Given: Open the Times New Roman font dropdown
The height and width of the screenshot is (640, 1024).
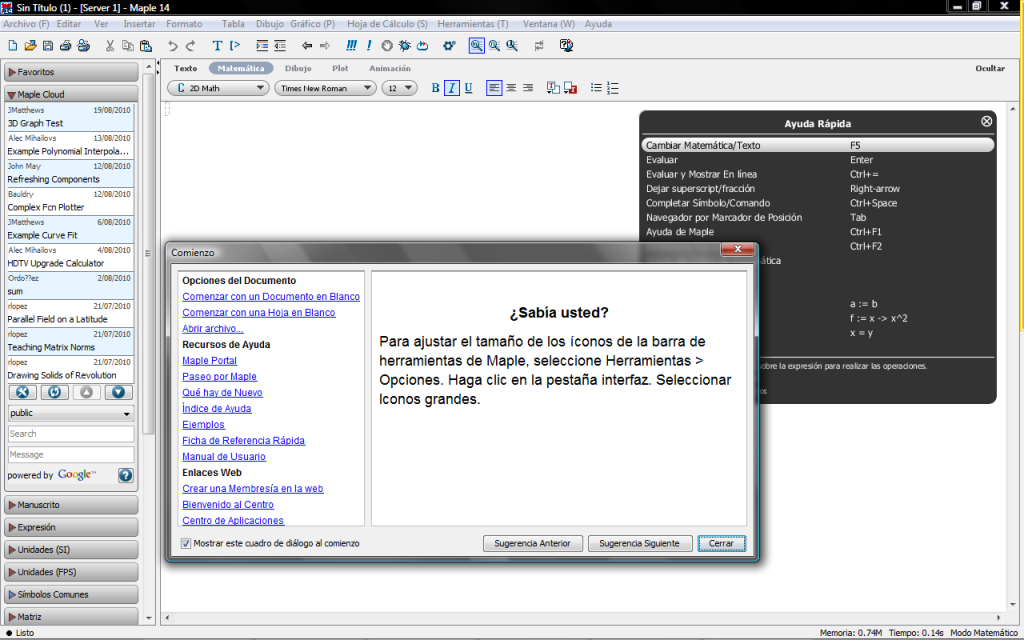Looking at the screenshot, I should (325, 88).
